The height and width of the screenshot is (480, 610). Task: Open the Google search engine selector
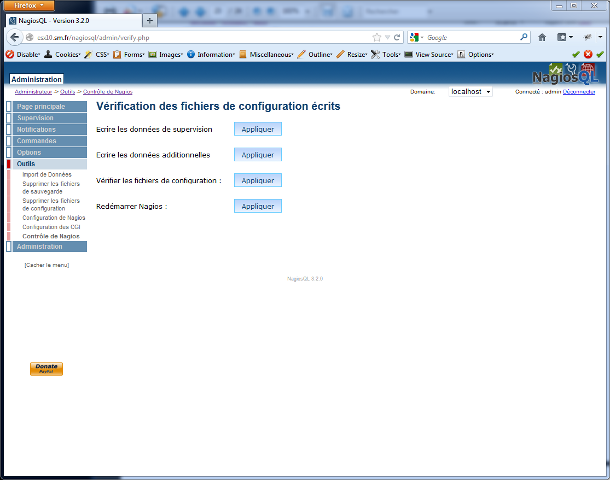(x=417, y=37)
